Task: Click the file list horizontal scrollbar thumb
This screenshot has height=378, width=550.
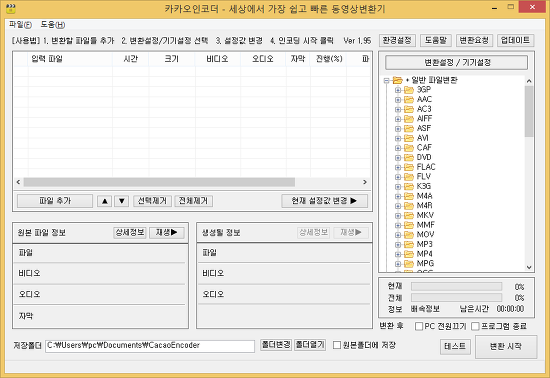Action: click(159, 182)
